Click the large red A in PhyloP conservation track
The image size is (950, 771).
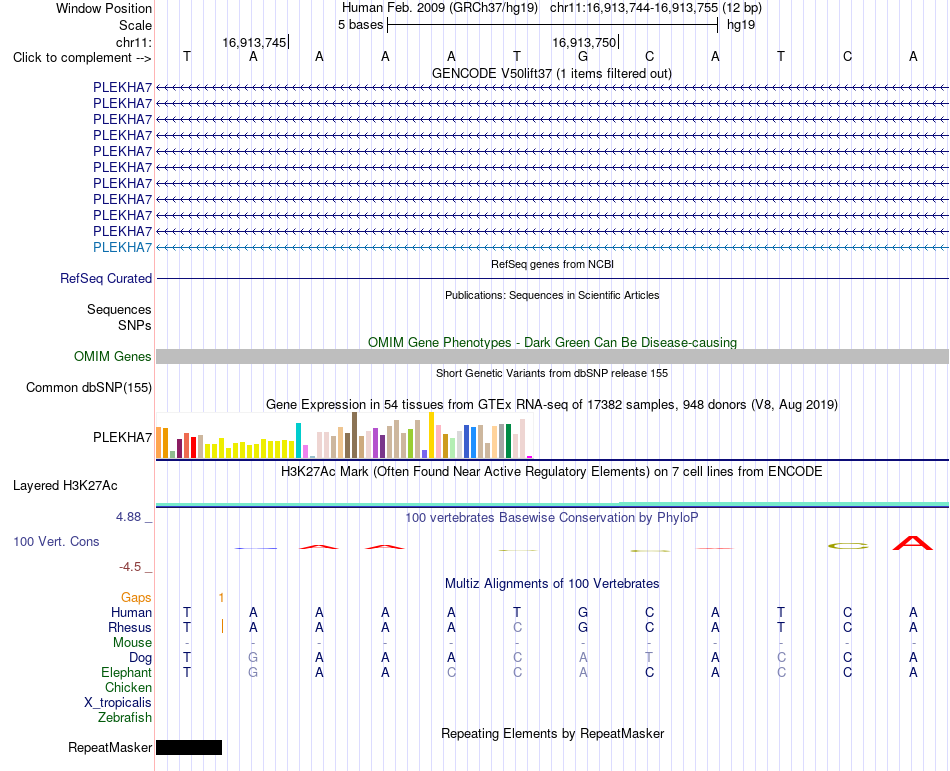pyautogui.click(x=912, y=543)
